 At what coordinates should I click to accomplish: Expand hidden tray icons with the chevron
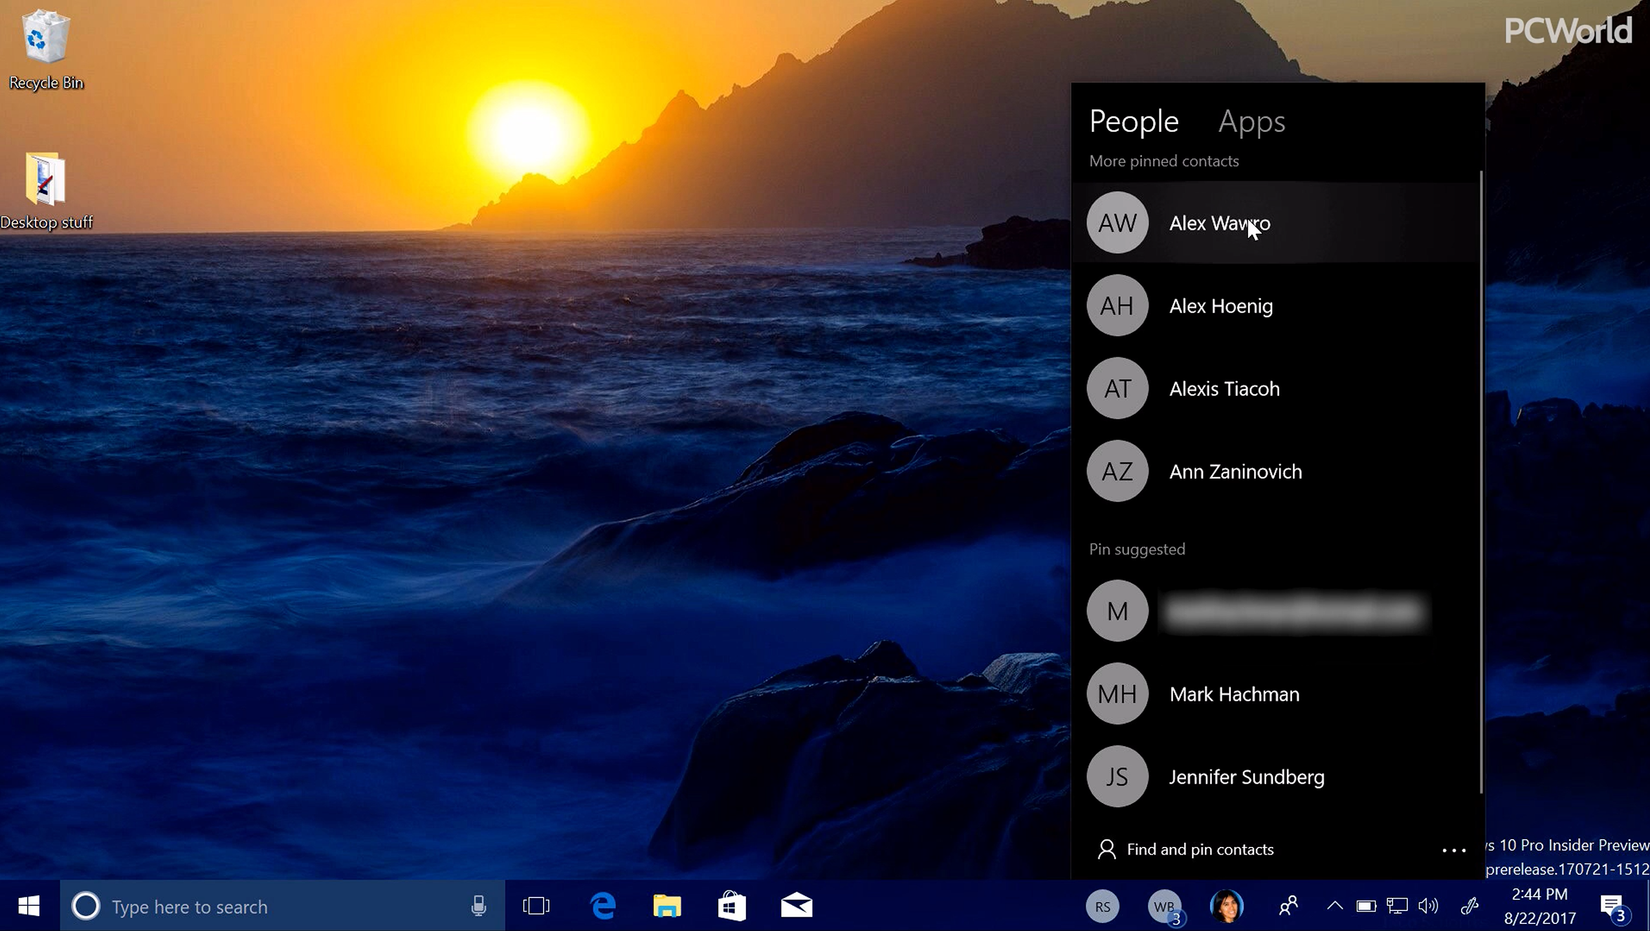tap(1334, 906)
